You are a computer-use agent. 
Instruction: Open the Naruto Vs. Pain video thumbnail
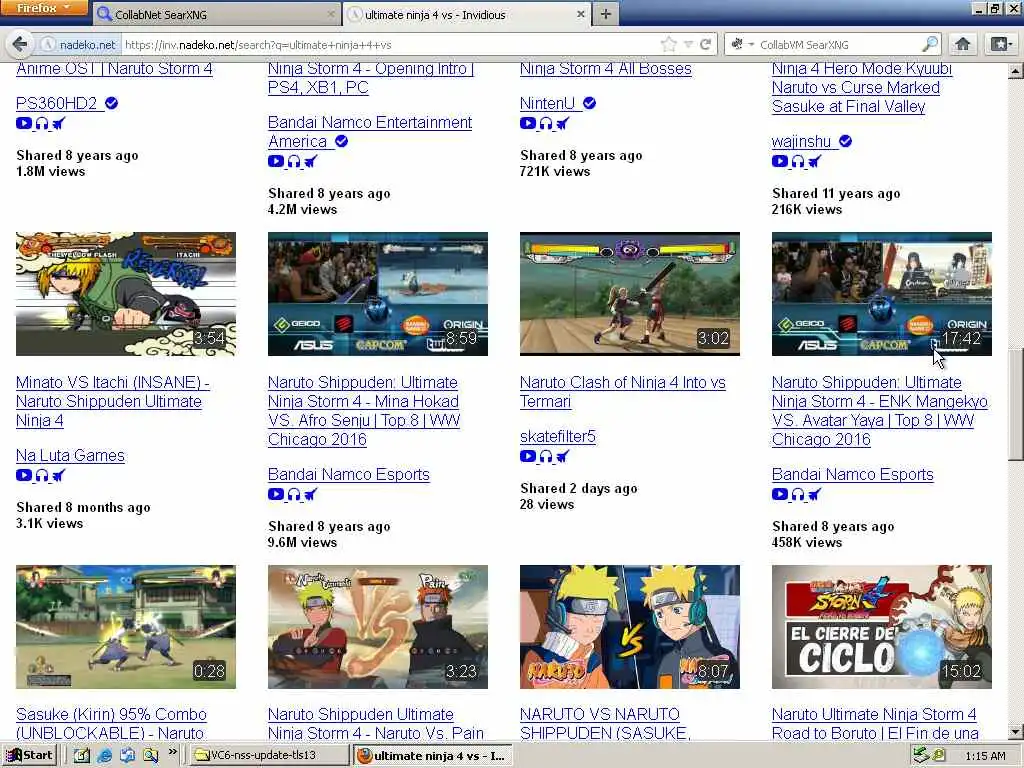point(377,627)
